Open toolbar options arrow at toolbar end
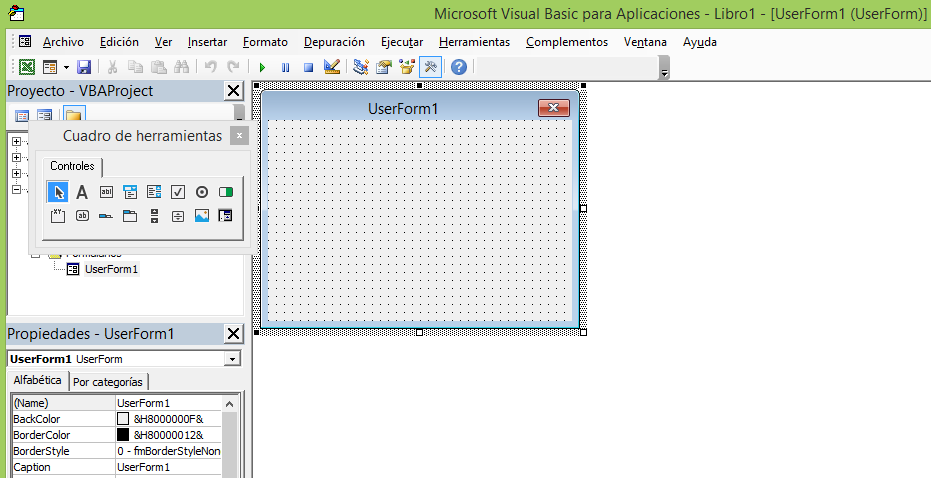931x478 pixels. pos(664,67)
